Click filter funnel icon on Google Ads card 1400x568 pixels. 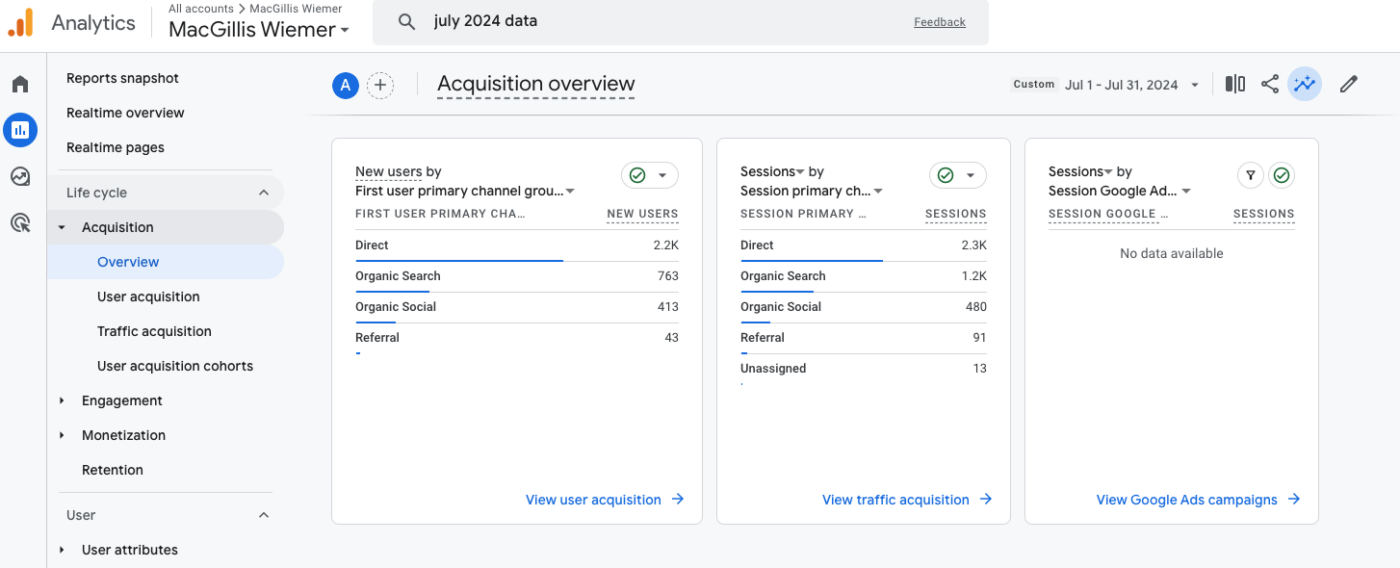pyautogui.click(x=1250, y=176)
